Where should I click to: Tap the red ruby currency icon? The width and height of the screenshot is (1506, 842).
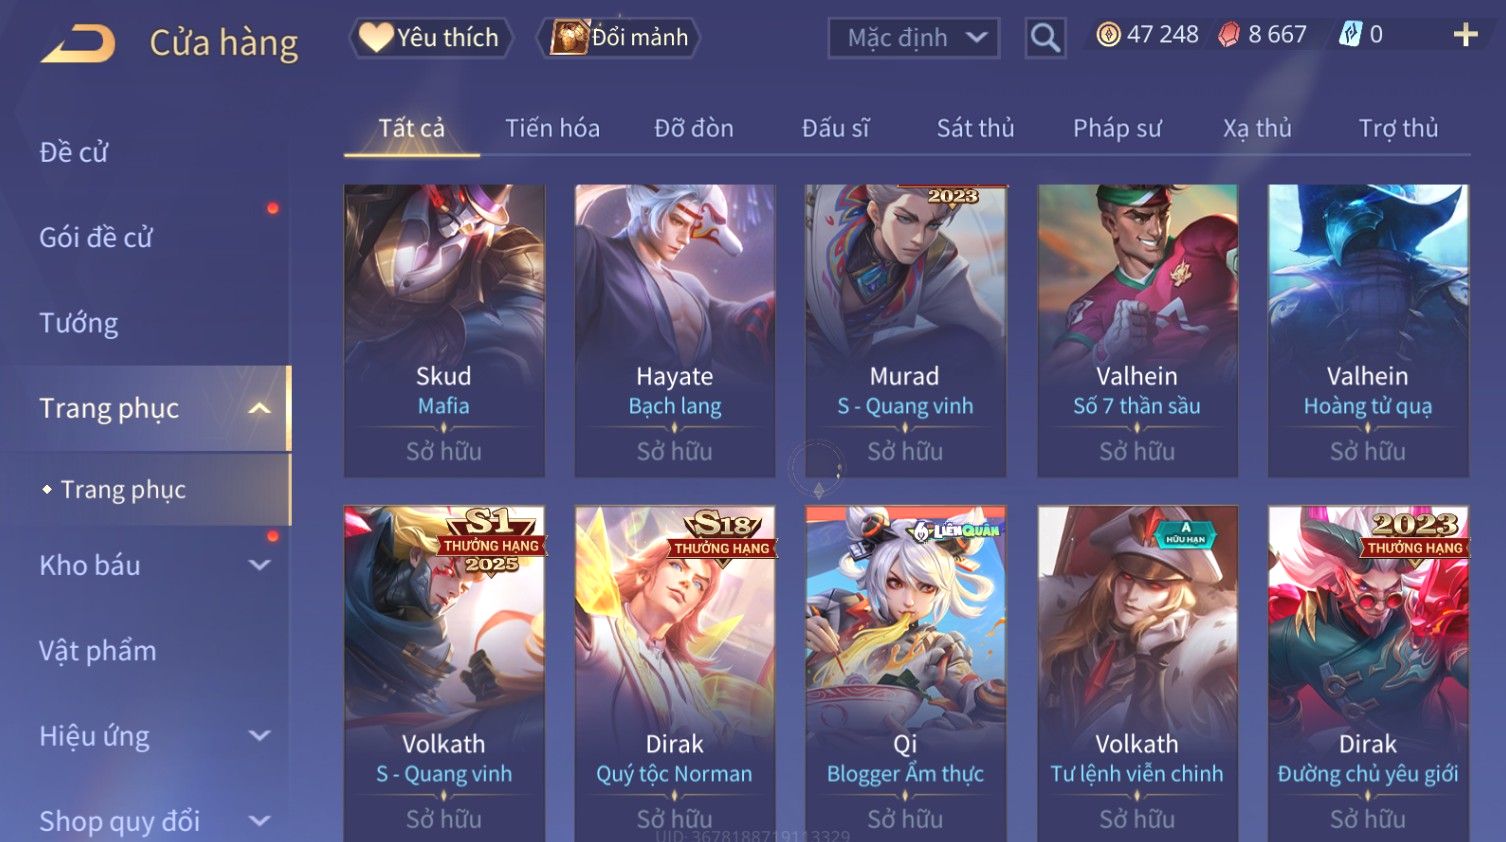click(1229, 35)
